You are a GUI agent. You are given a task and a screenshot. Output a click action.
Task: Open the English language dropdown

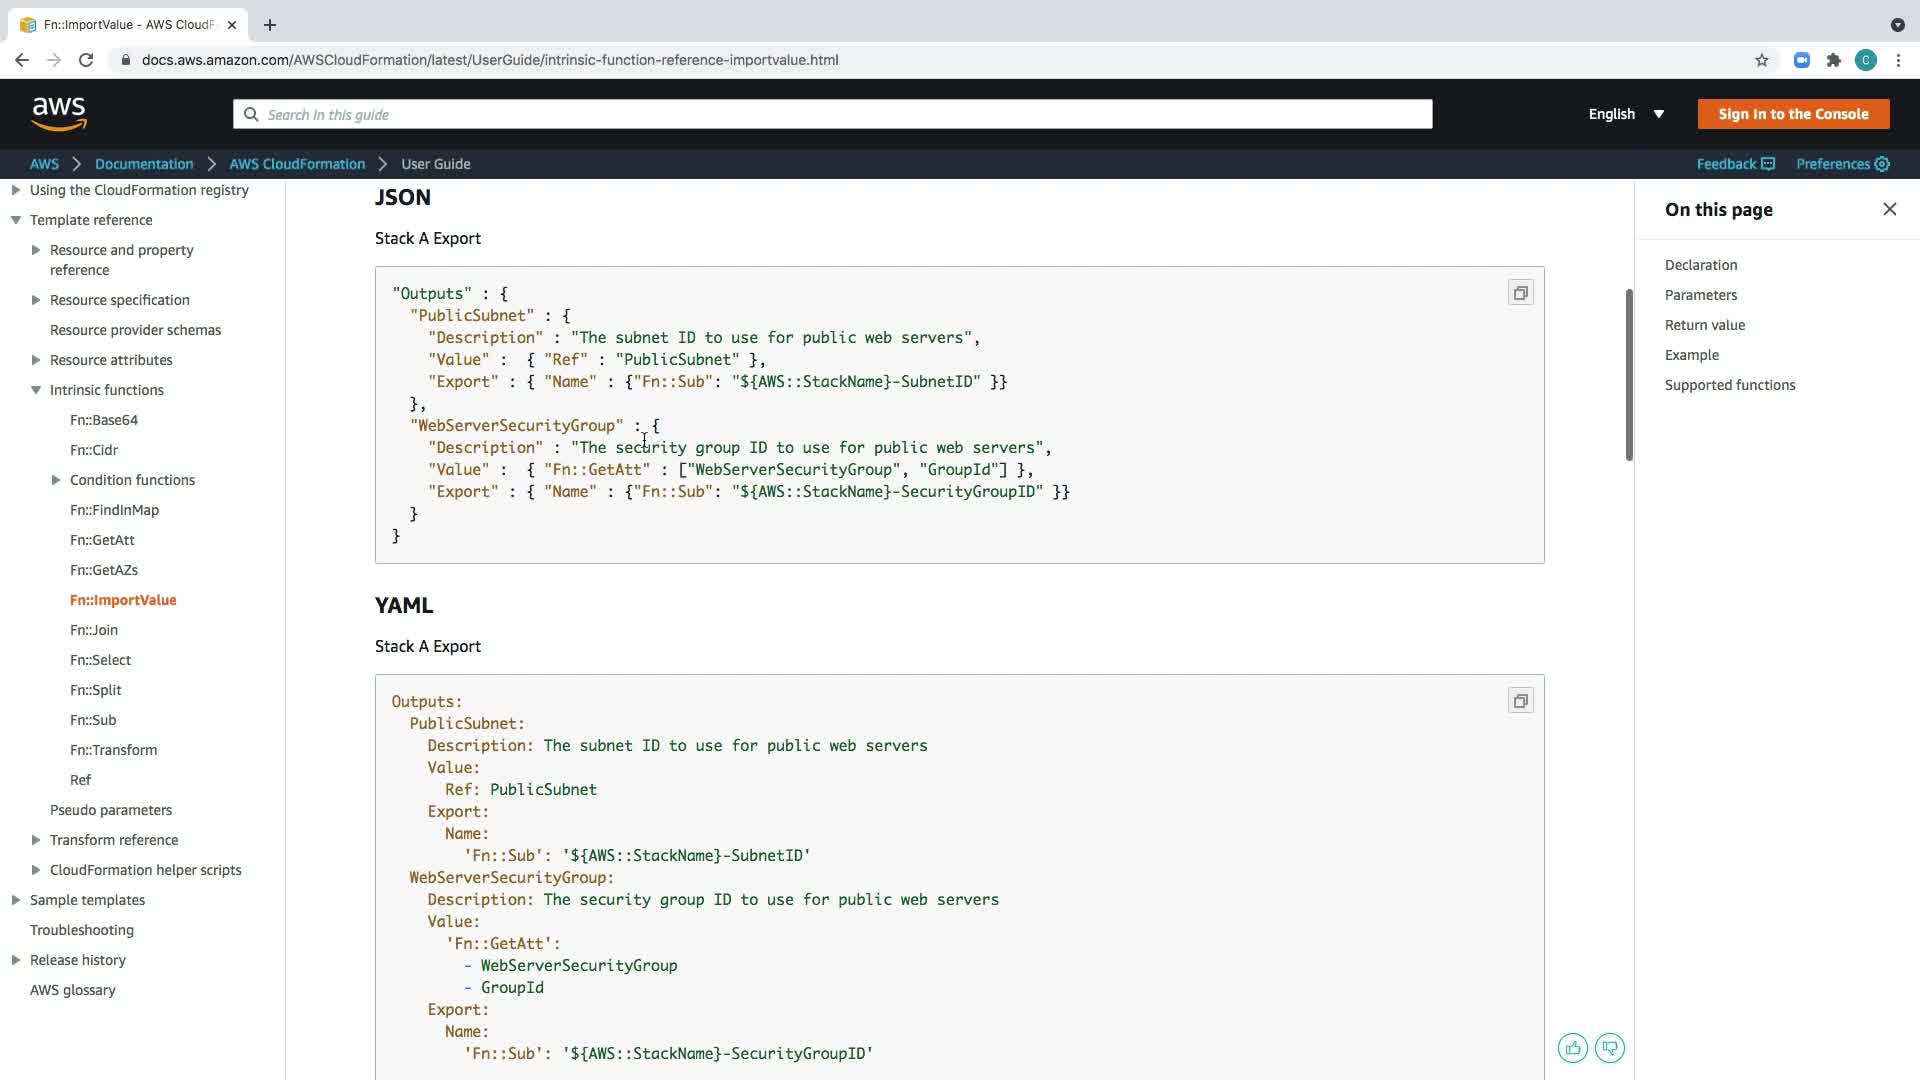[x=1626, y=114]
